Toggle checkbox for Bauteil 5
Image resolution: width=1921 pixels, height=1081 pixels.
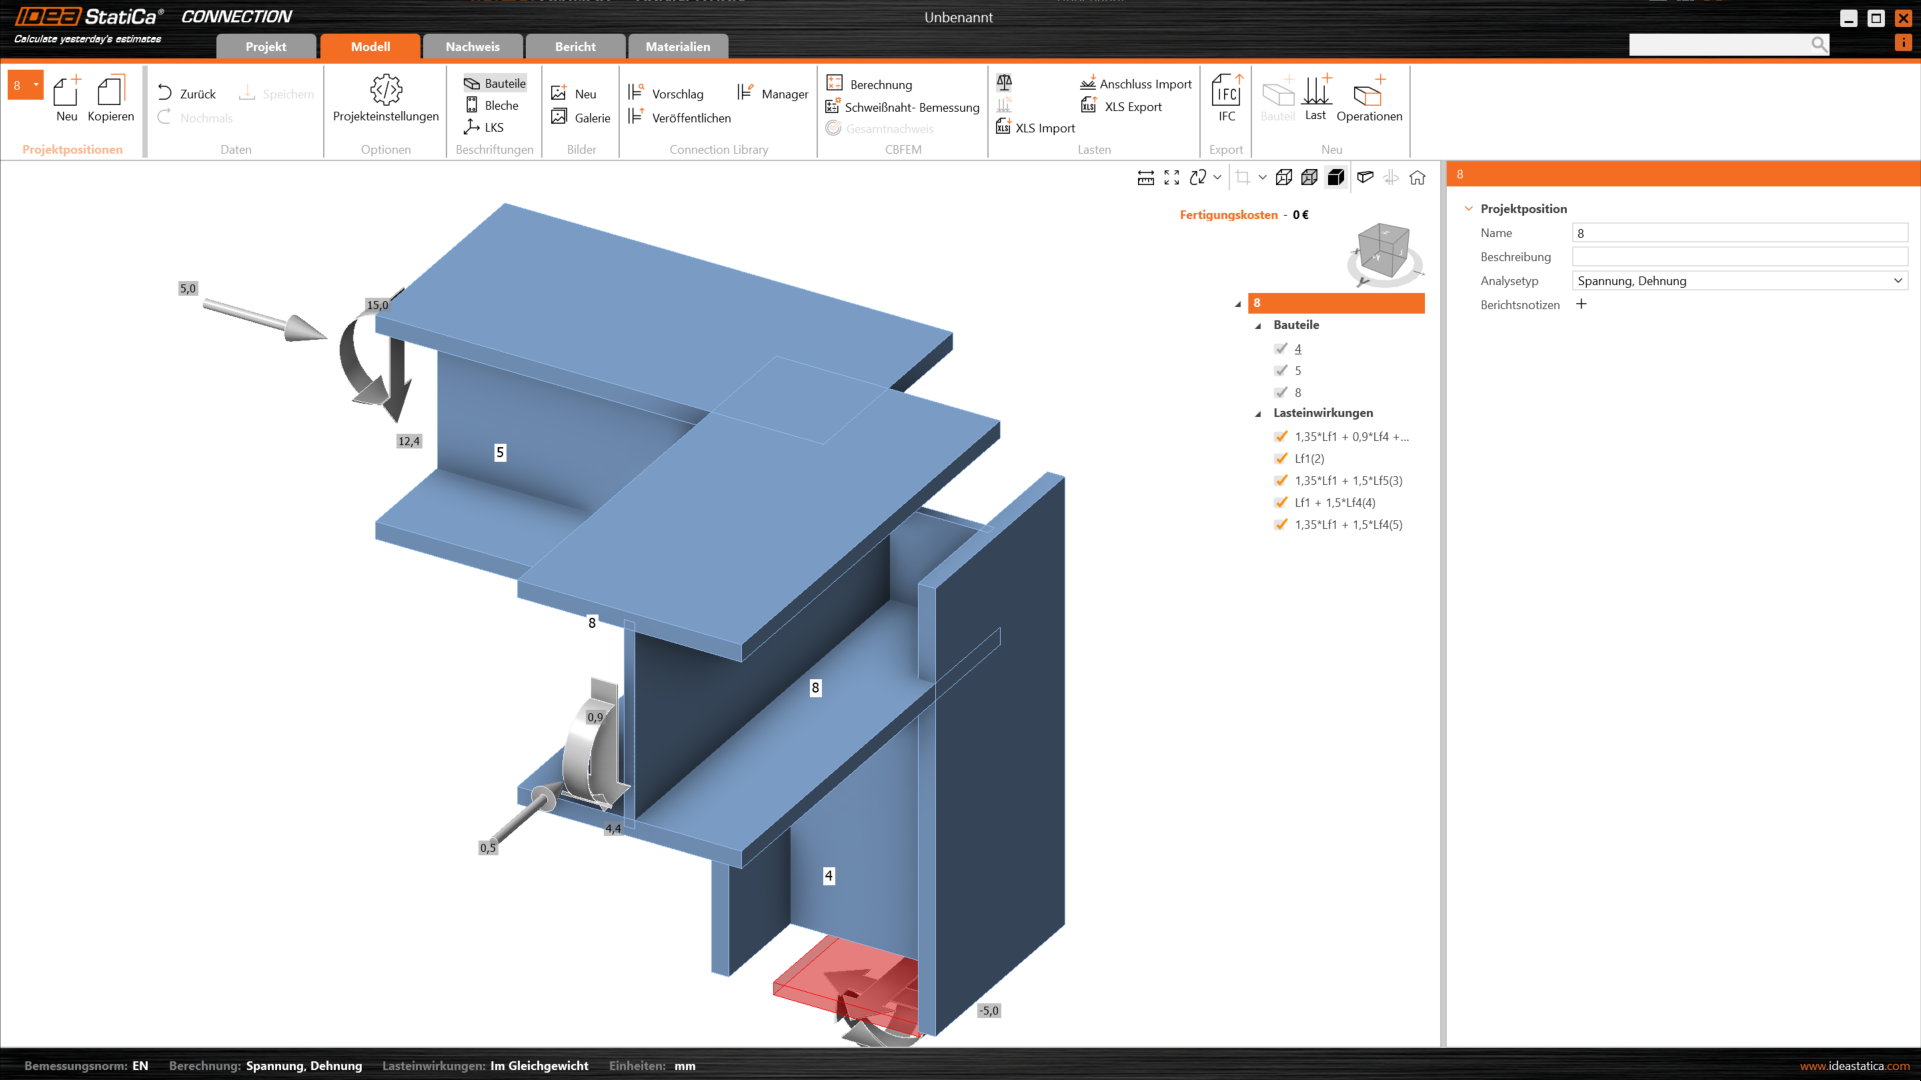pyautogui.click(x=1281, y=370)
